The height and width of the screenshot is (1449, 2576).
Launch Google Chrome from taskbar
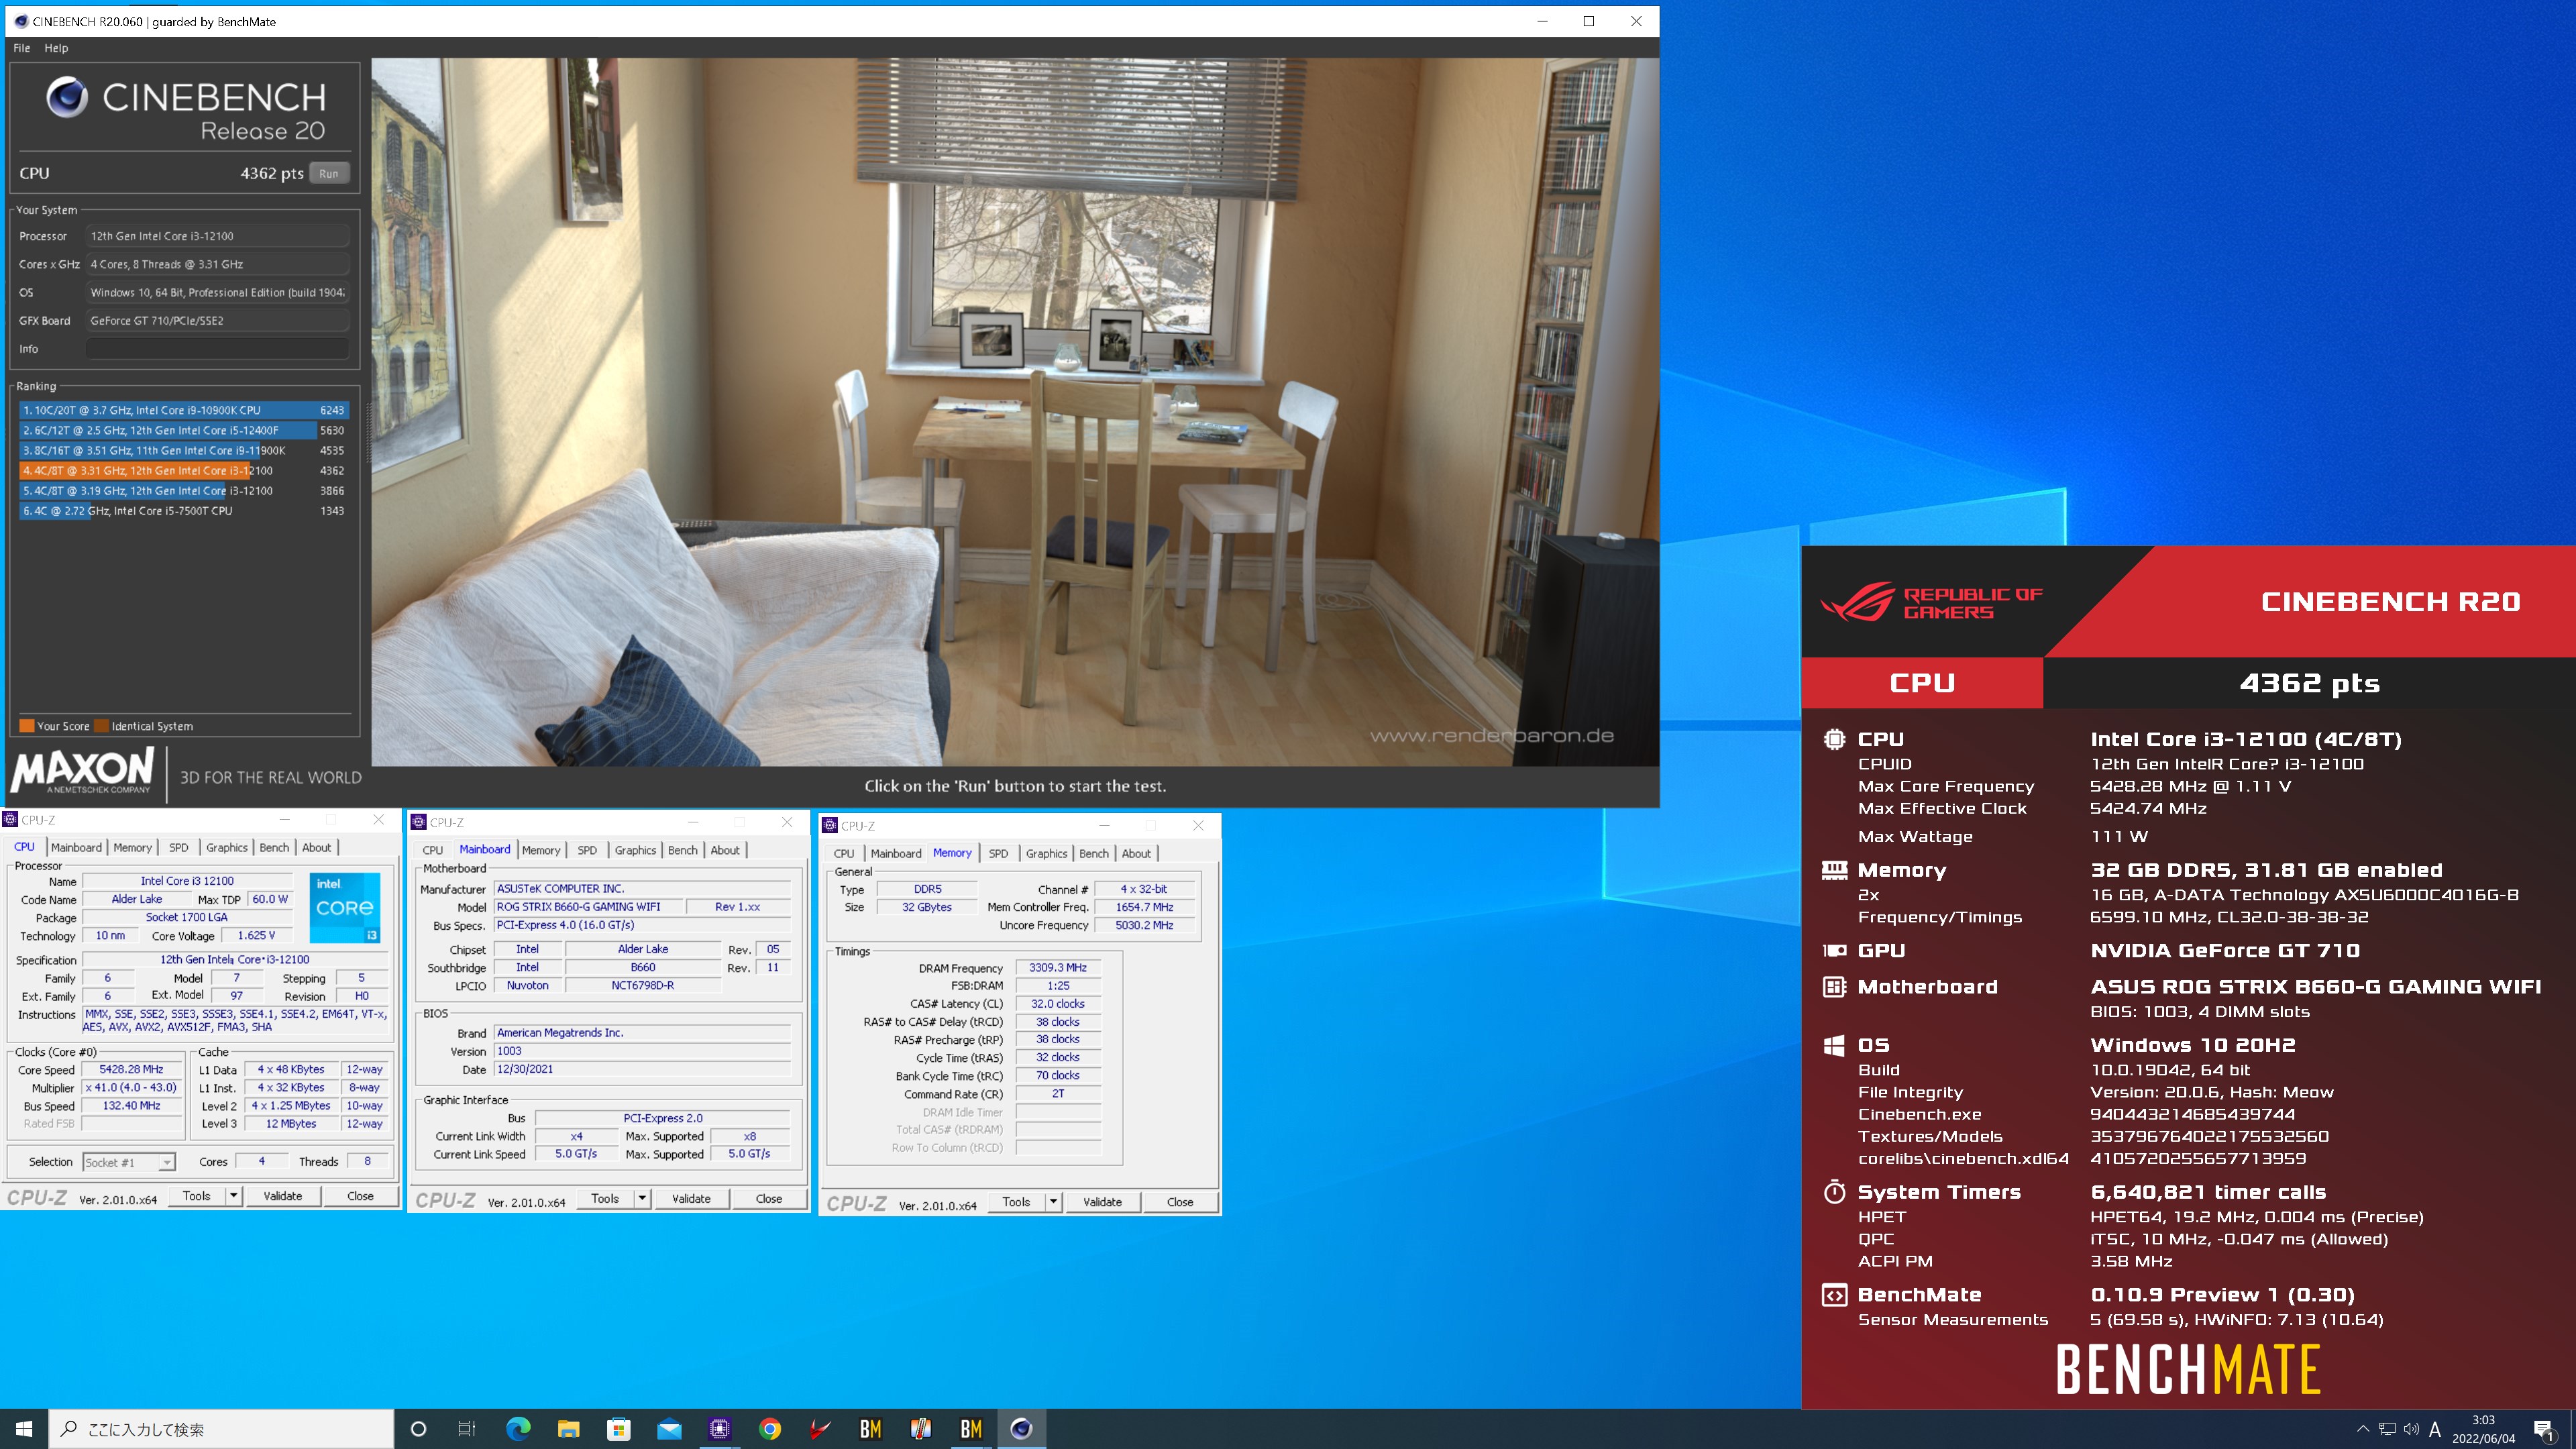pyautogui.click(x=770, y=1429)
